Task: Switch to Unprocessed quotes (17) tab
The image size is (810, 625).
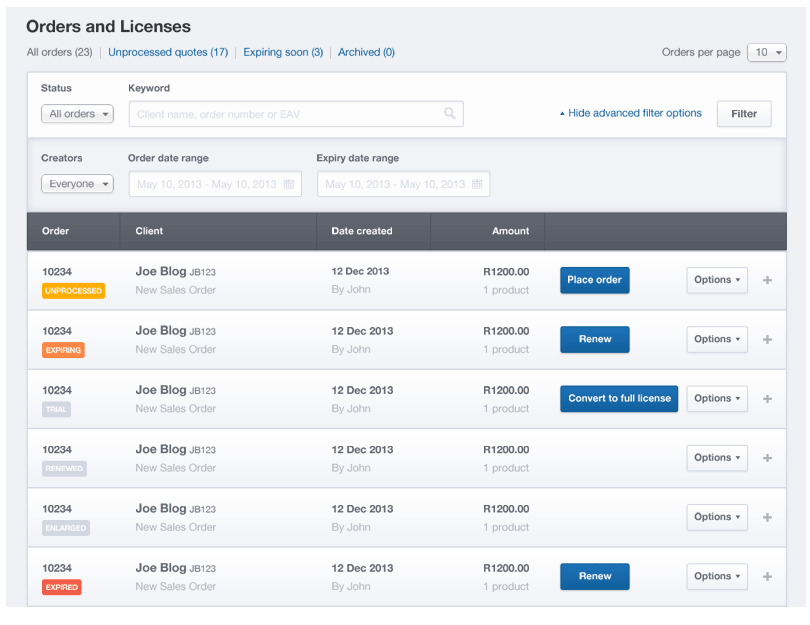Action: (168, 52)
